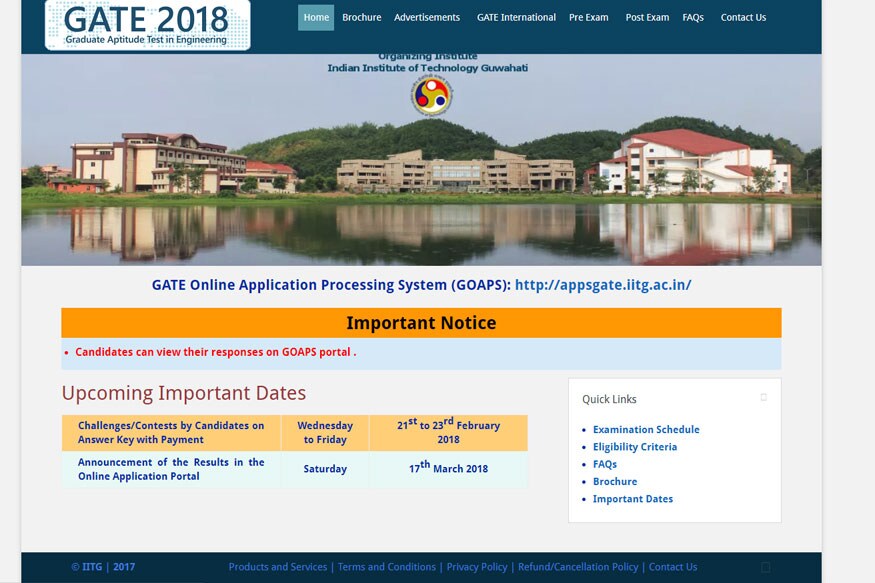Click the IIT Guwahati emblem in banner
Screen dimensions: 875x583
[431, 96]
